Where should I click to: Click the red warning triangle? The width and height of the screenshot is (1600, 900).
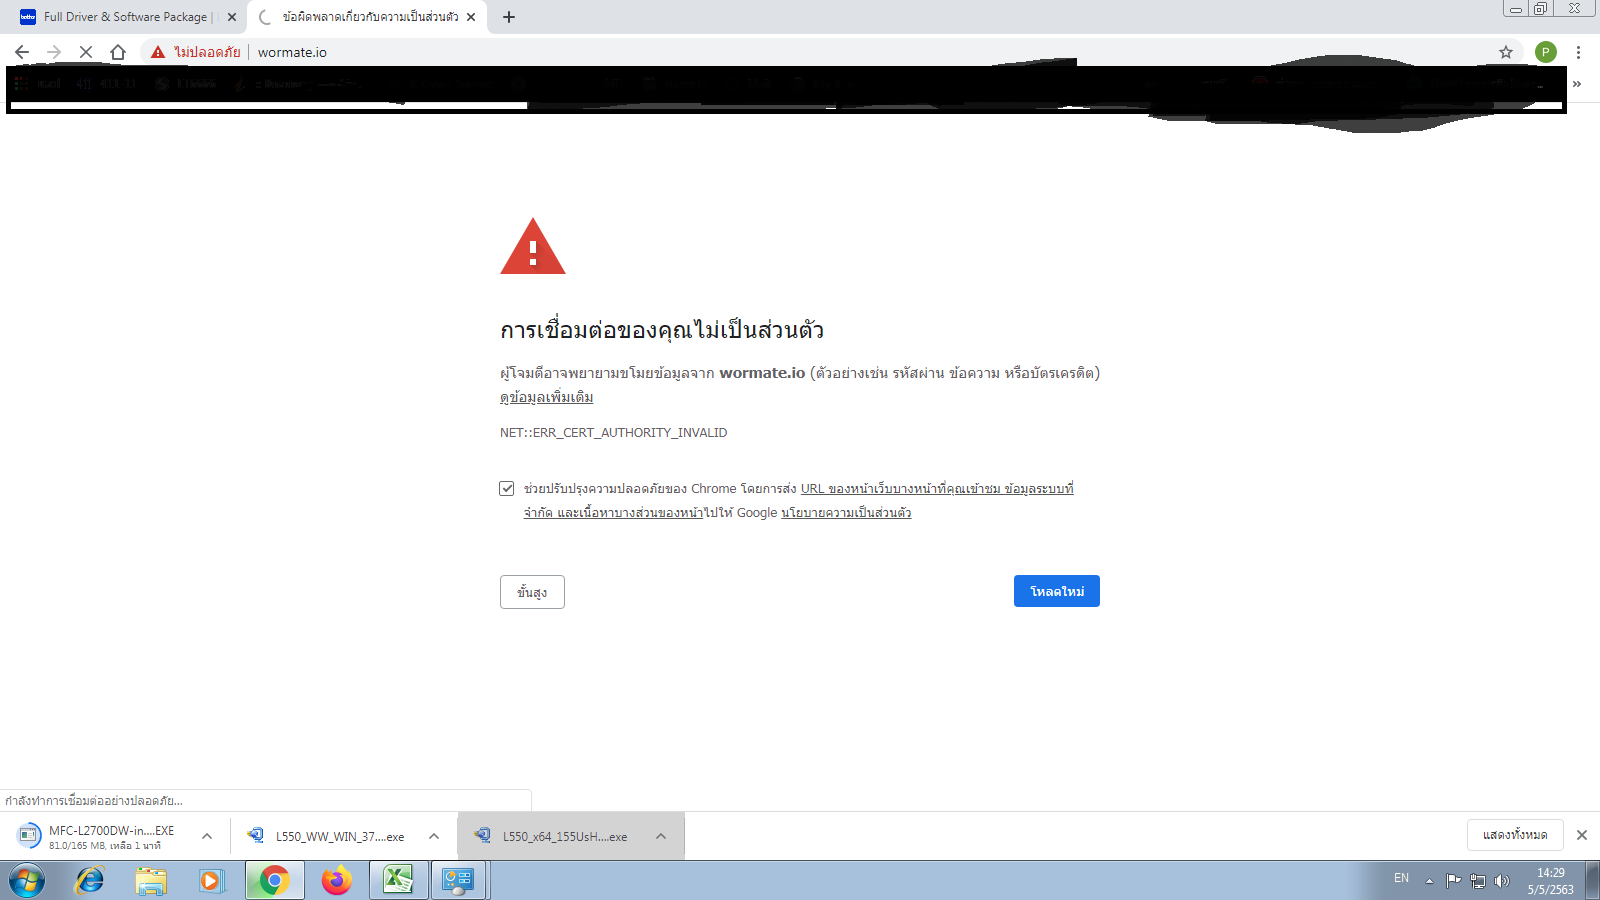coord(533,246)
